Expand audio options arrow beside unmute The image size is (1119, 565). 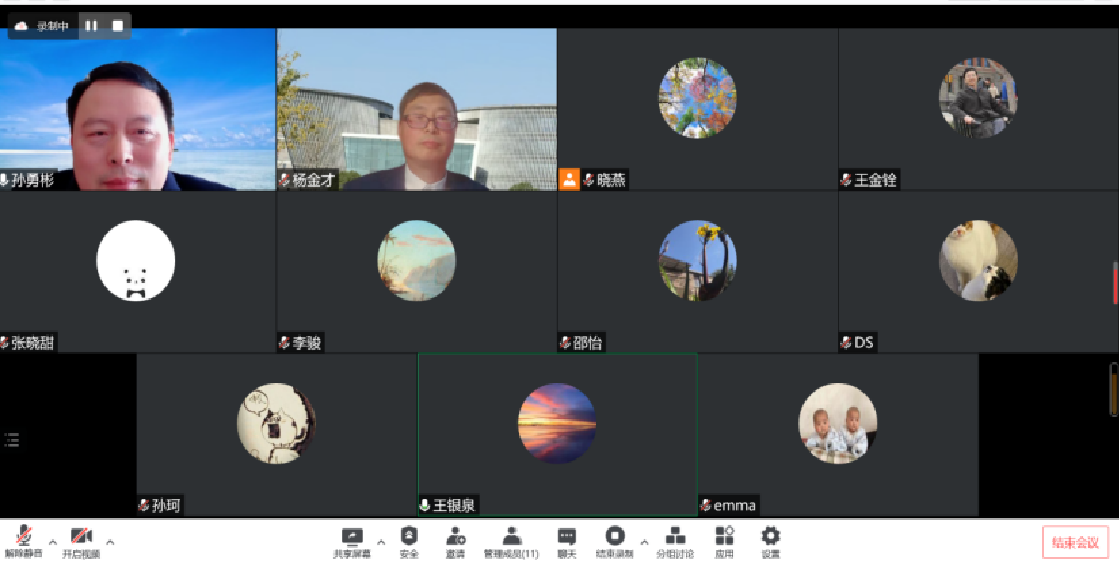[52, 543]
